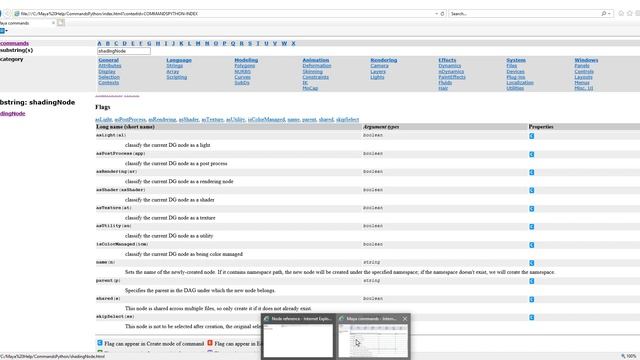Jump to the skipSelect flag link
This screenshot has height=360, width=640.
(347, 120)
